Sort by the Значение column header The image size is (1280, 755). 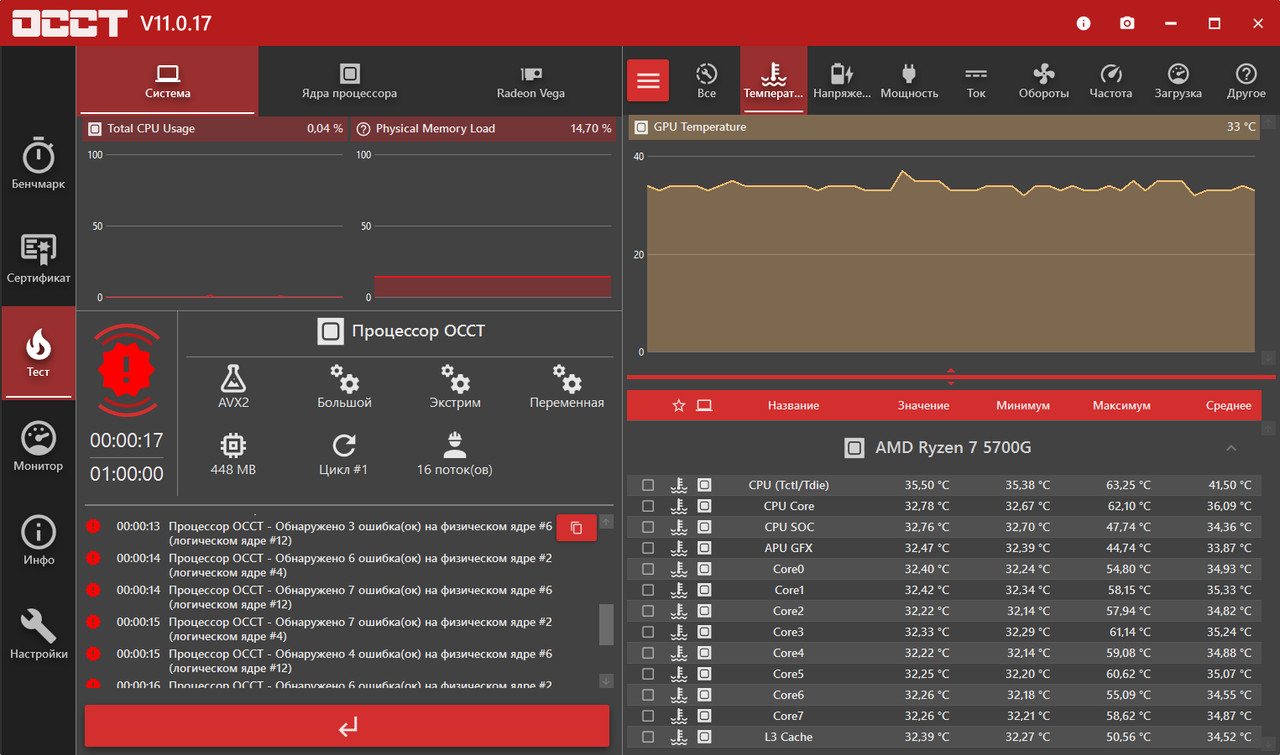pos(923,405)
